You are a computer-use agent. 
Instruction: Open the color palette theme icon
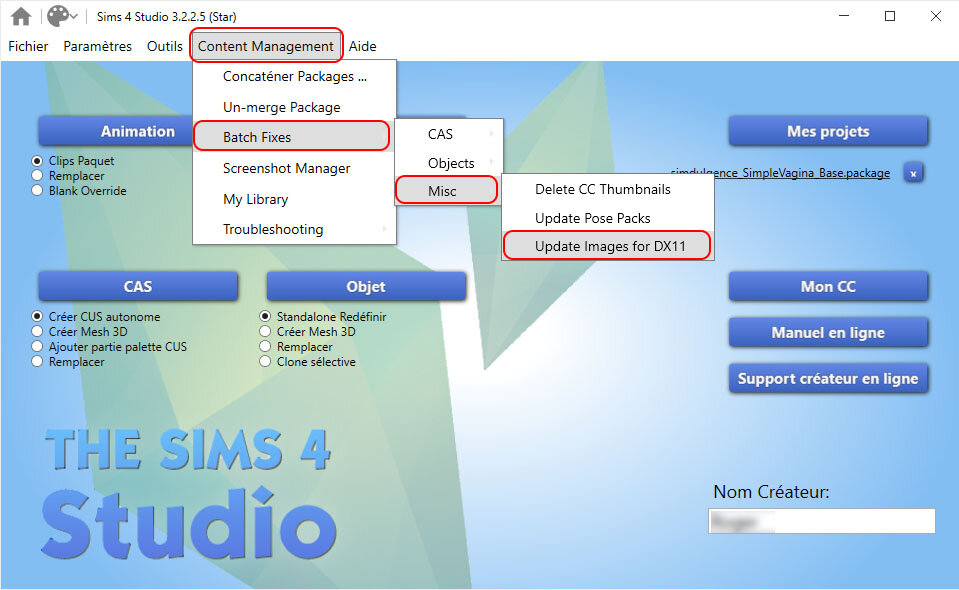pos(57,17)
